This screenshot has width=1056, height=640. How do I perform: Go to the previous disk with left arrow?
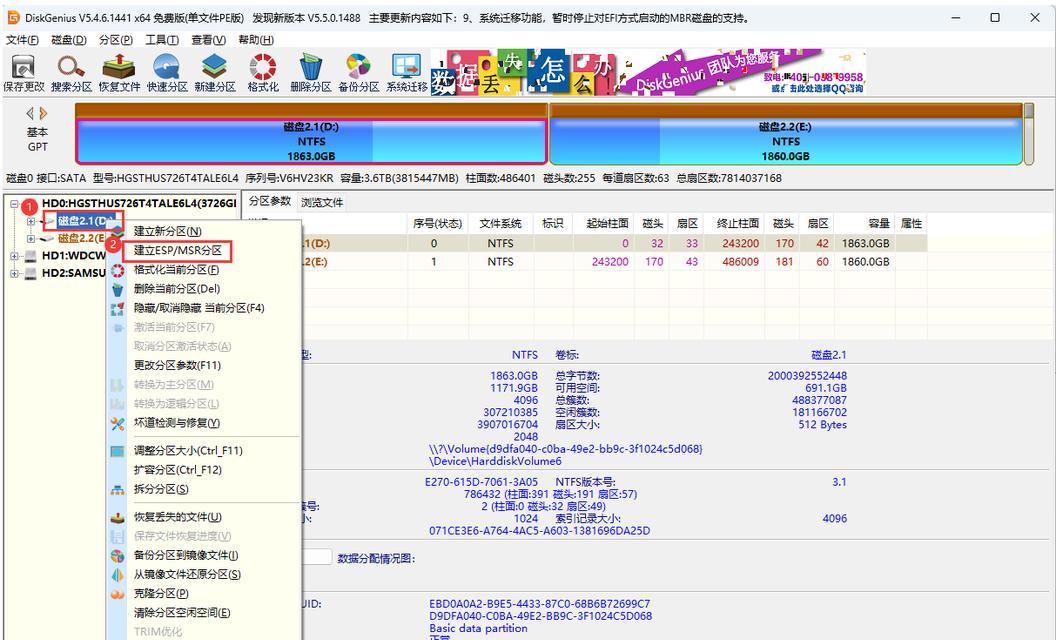(x=30, y=113)
